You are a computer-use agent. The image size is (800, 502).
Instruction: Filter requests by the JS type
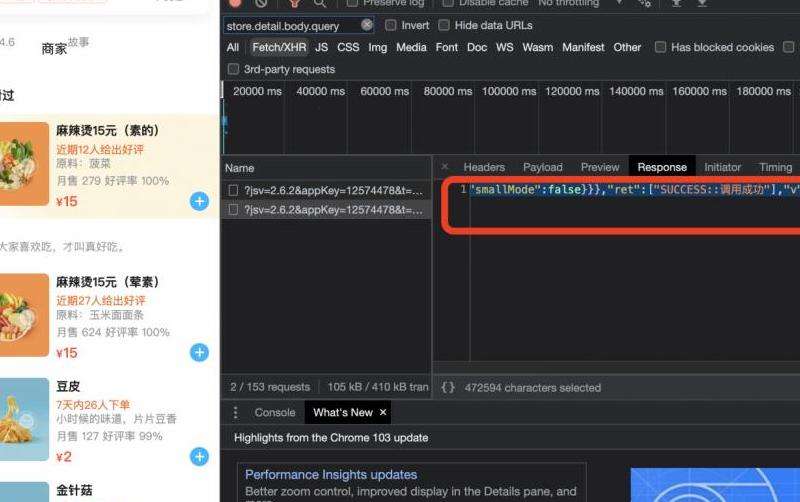[x=321, y=47]
